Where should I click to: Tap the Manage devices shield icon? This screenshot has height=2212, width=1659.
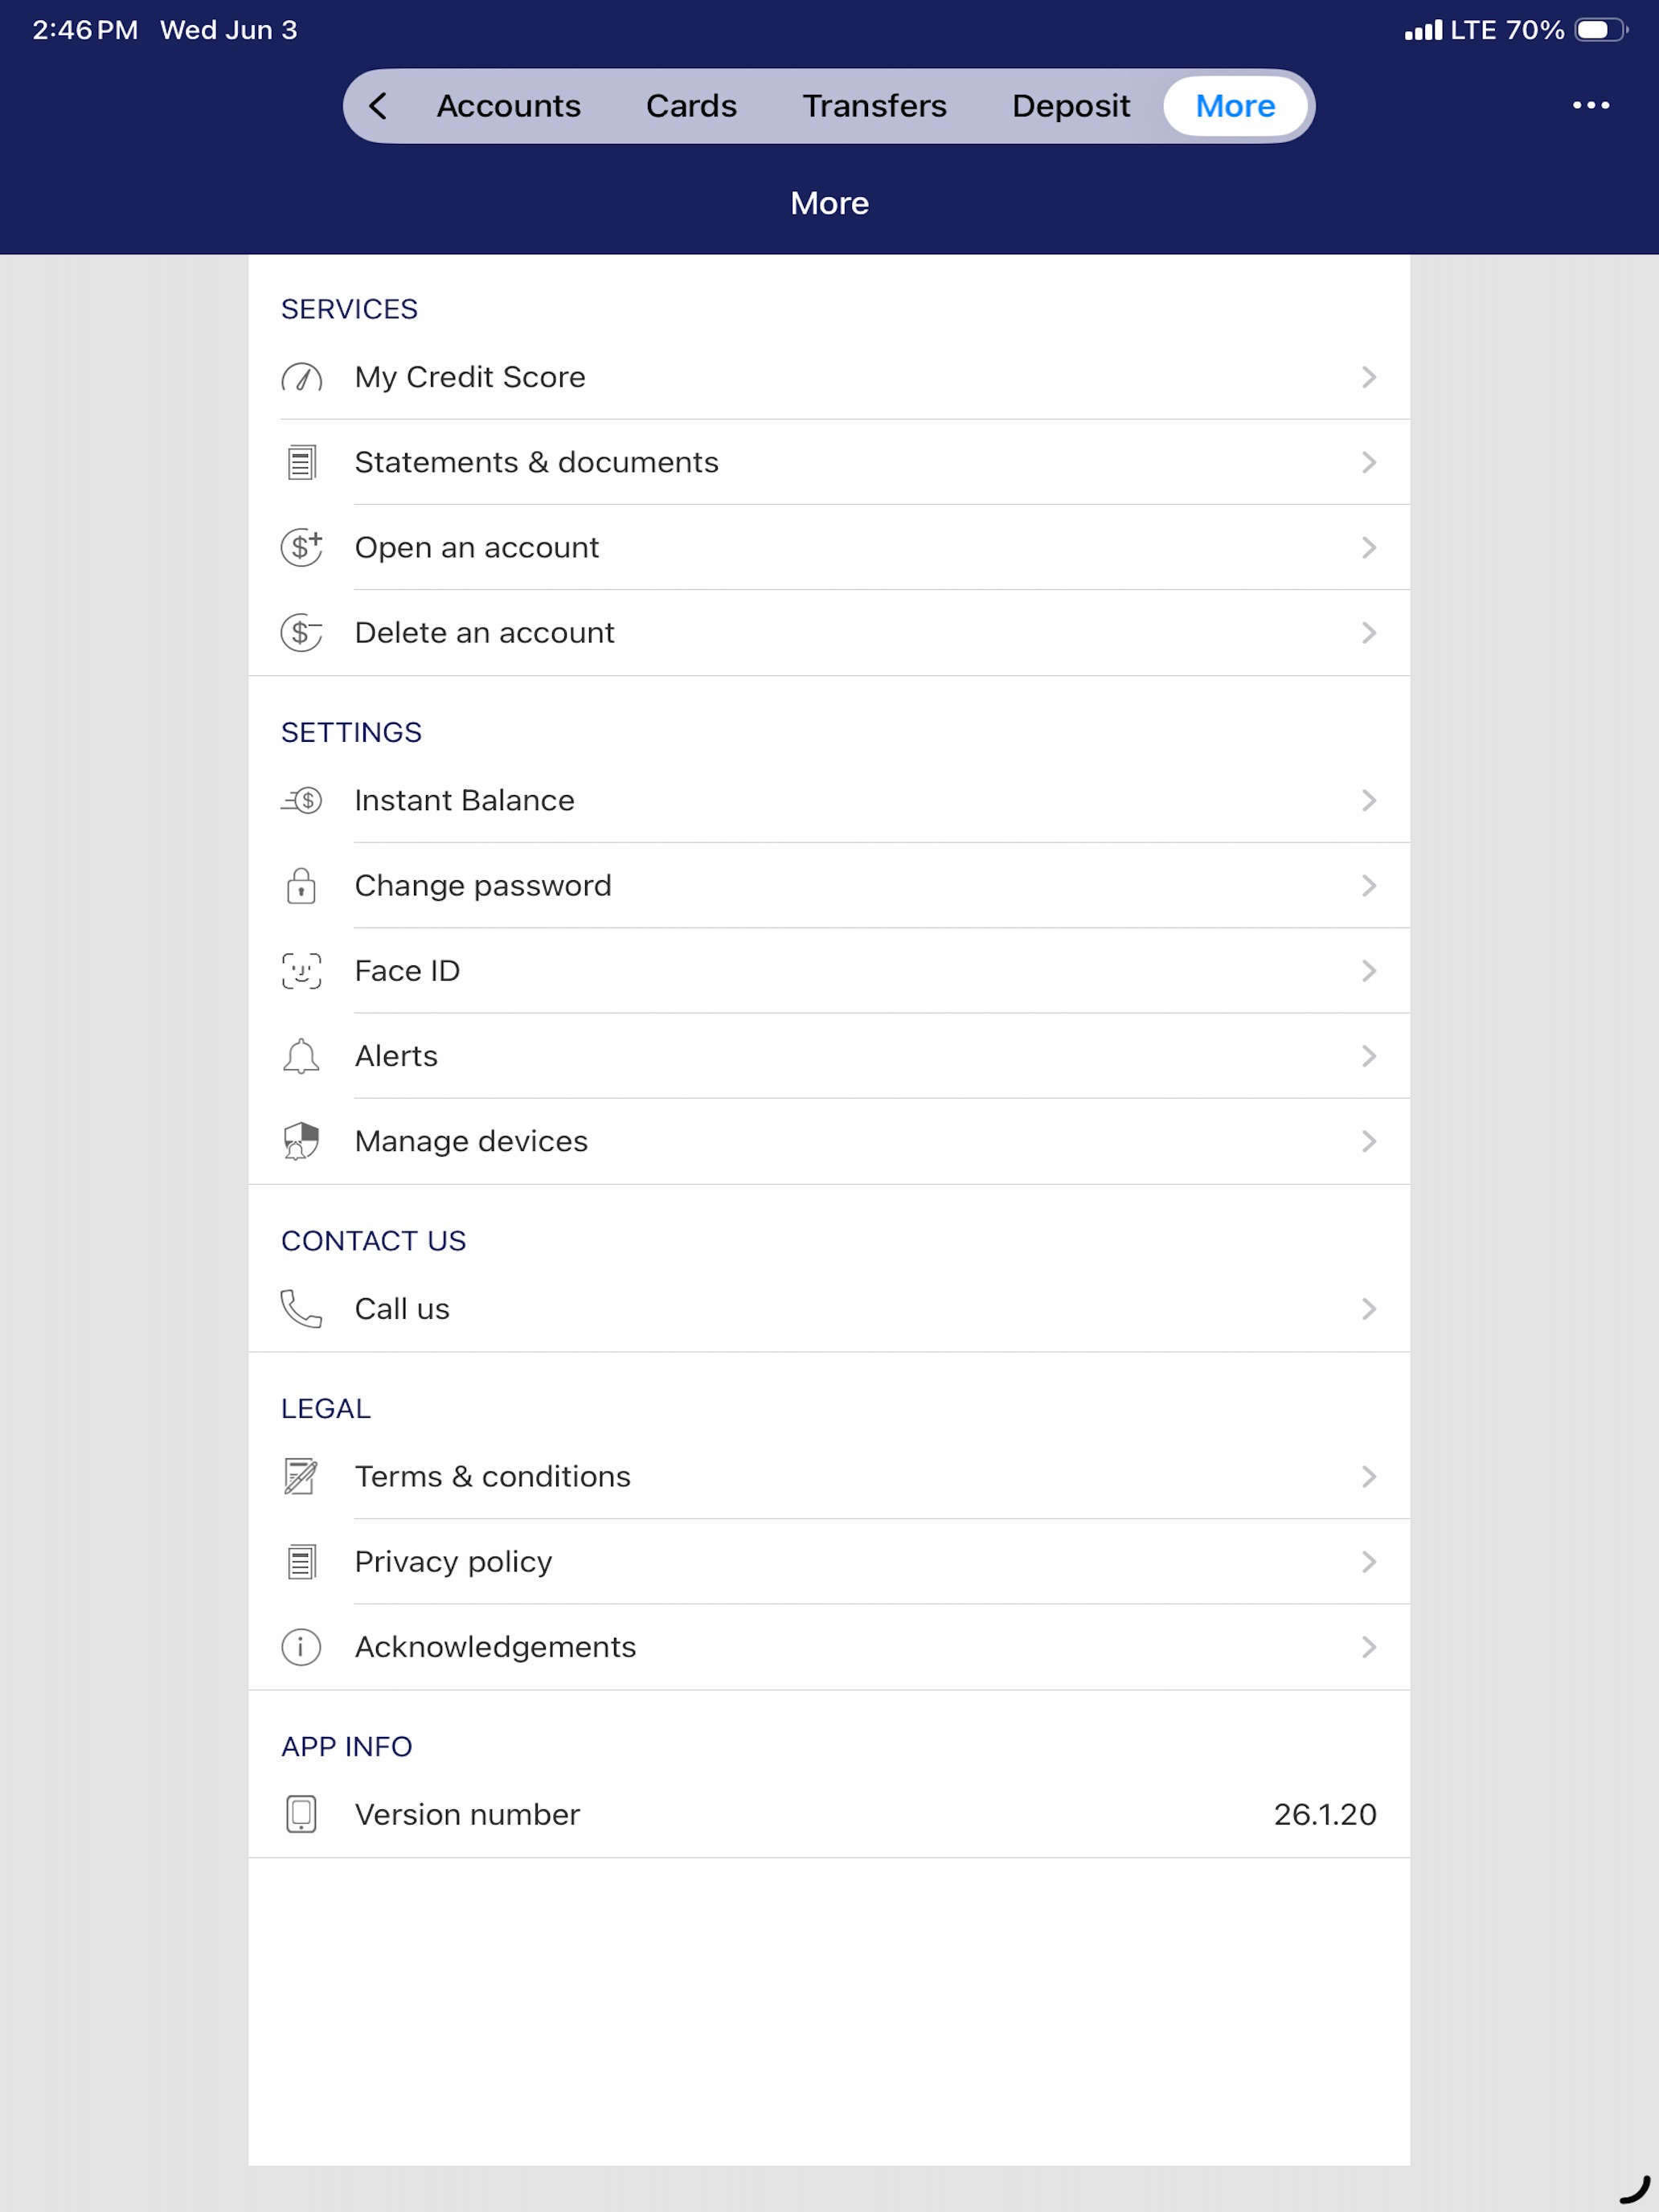pyautogui.click(x=301, y=1141)
